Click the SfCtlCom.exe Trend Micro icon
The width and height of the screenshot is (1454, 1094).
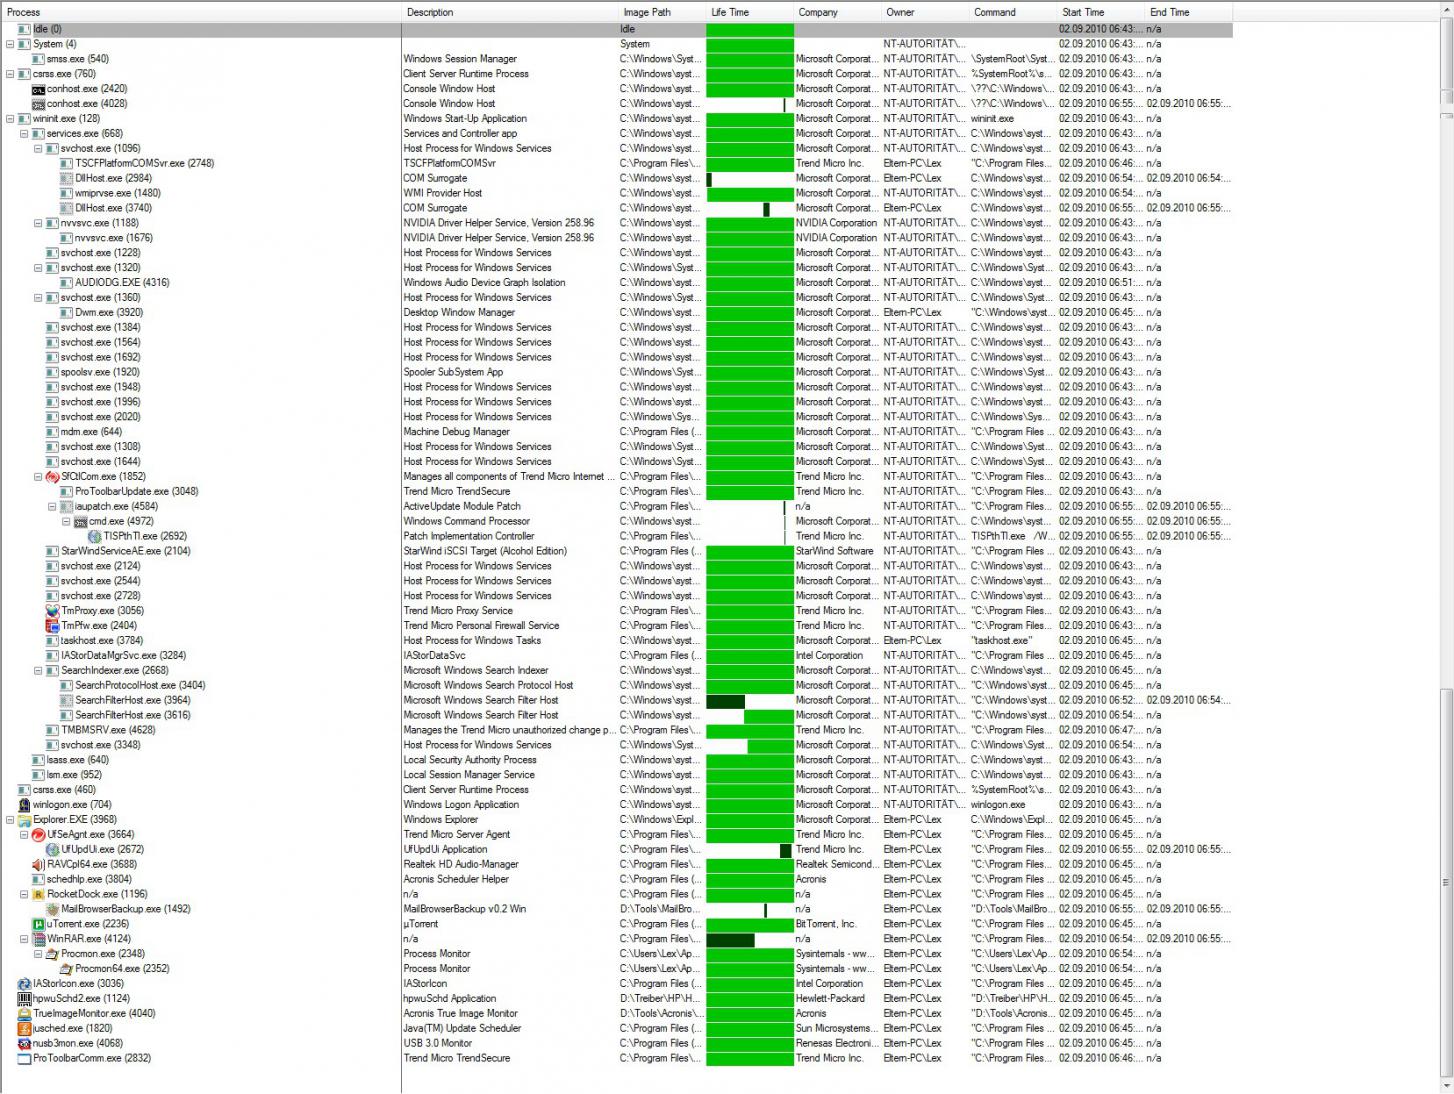52,477
